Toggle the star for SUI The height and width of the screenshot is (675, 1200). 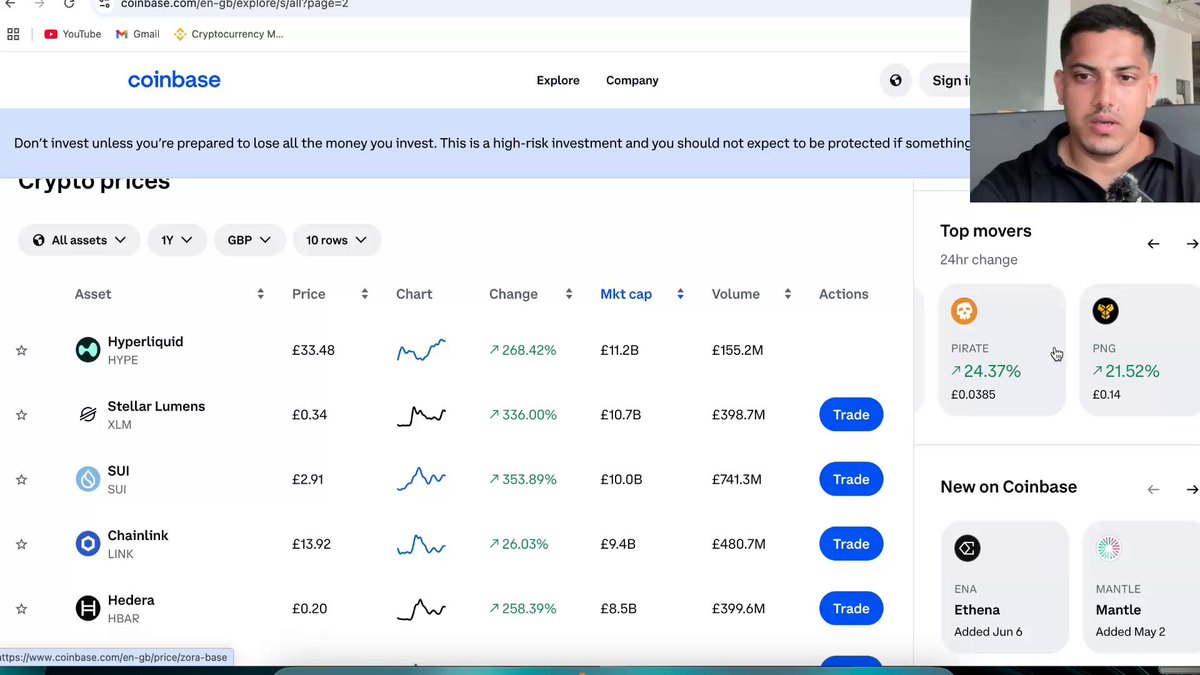(21, 480)
